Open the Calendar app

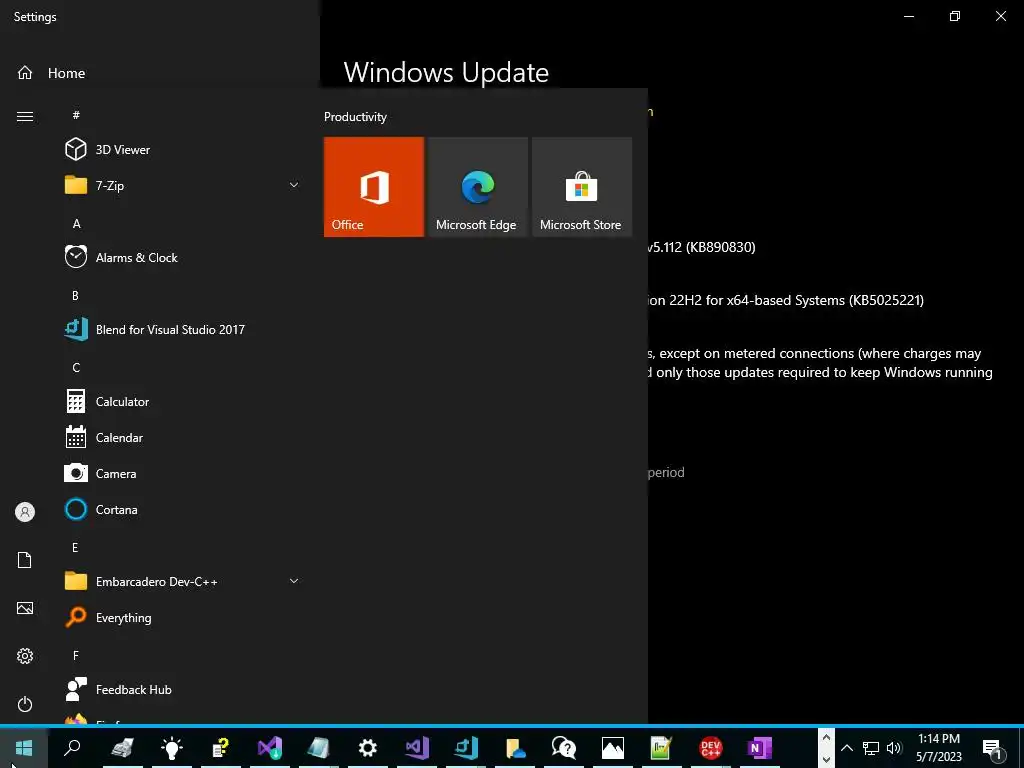tap(183, 438)
